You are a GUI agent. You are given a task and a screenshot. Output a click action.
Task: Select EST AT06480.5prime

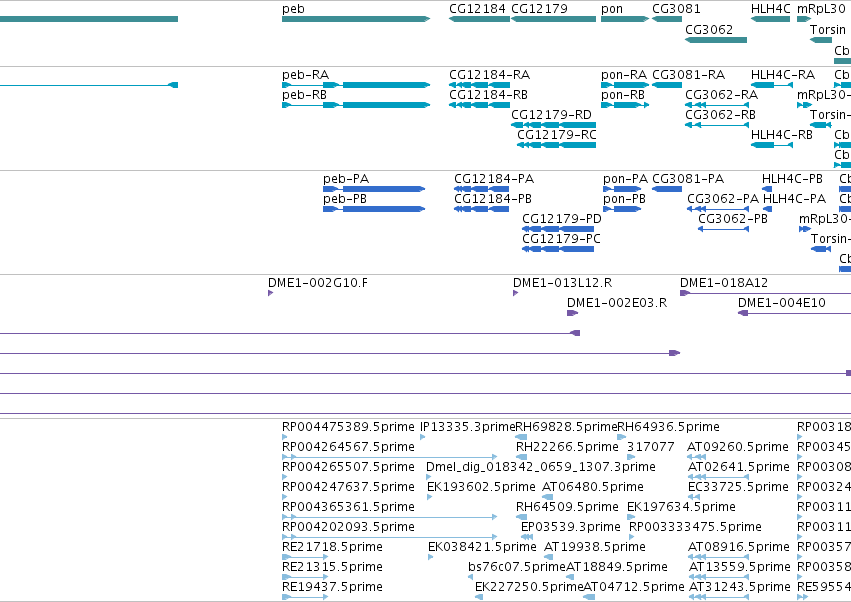tap(548, 497)
